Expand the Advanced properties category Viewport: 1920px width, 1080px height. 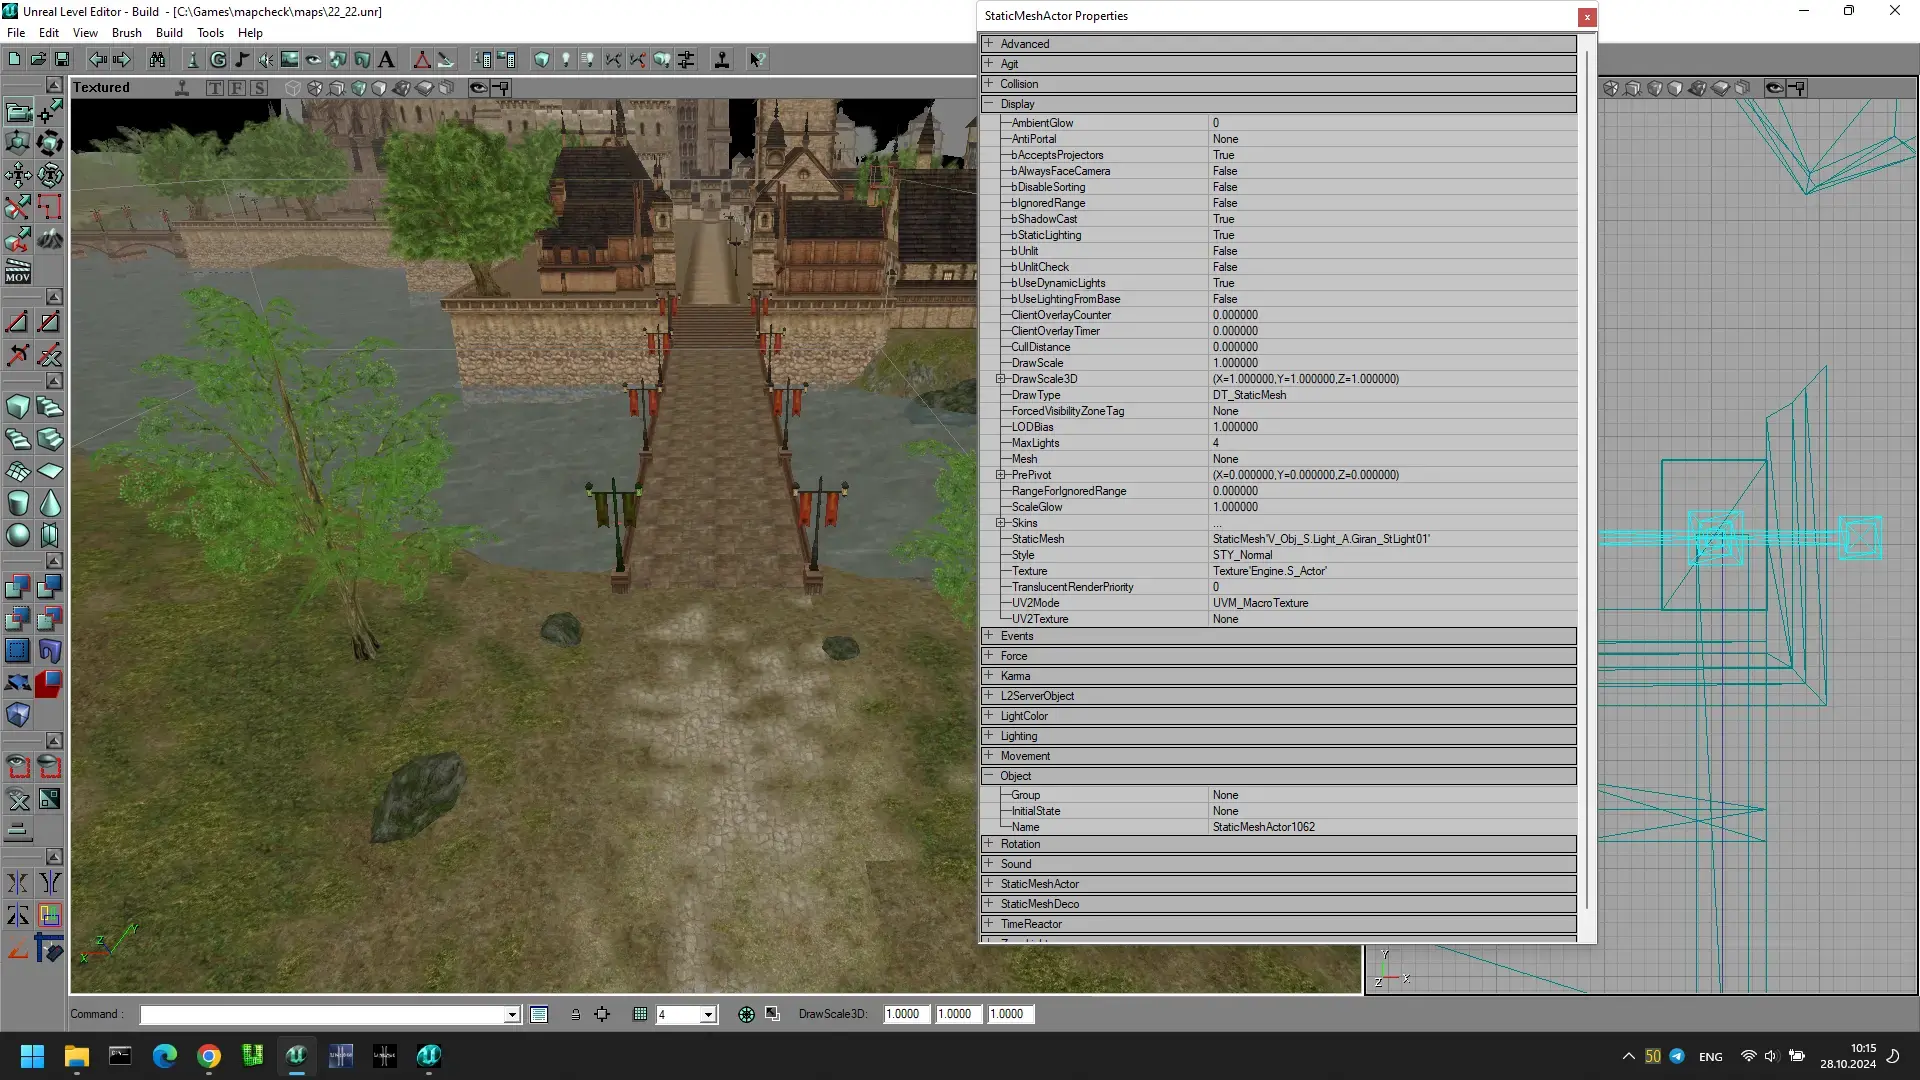point(989,44)
